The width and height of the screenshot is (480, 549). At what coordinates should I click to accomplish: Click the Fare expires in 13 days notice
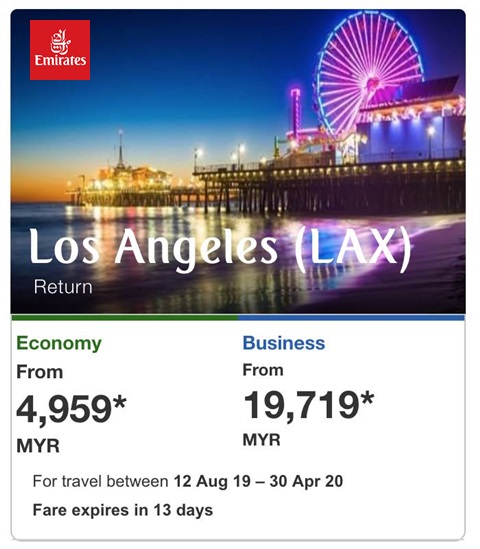click(123, 510)
